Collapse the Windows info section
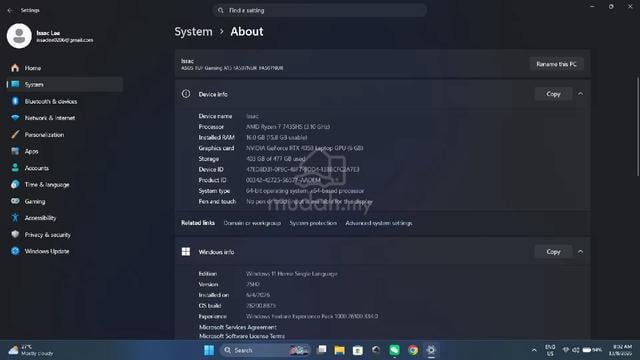This screenshot has height=360, width=640. pyautogui.click(x=580, y=252)
